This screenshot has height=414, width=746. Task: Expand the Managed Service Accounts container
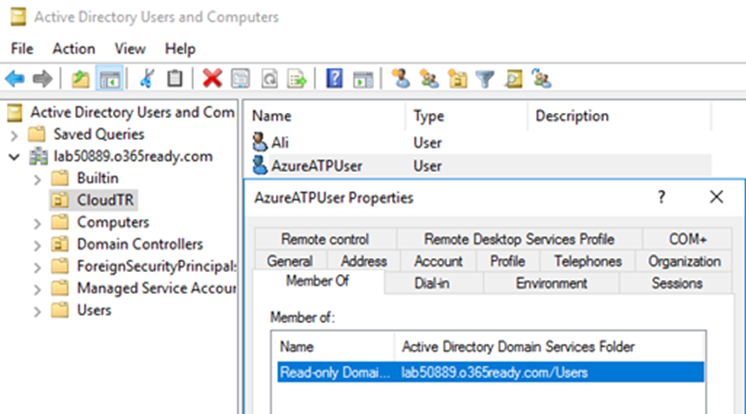pyautogui.click(x=38, y=289)
